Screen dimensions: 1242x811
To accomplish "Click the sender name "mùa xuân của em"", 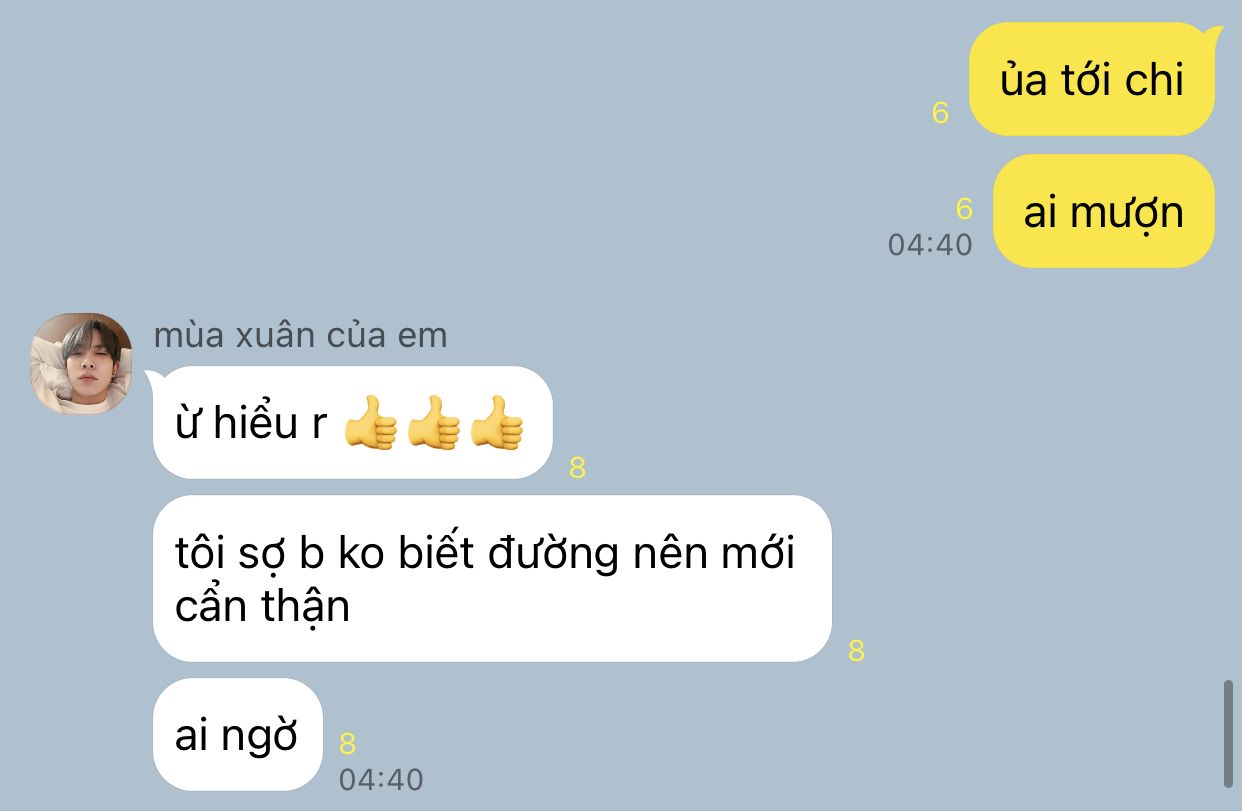I will (300, 335).
